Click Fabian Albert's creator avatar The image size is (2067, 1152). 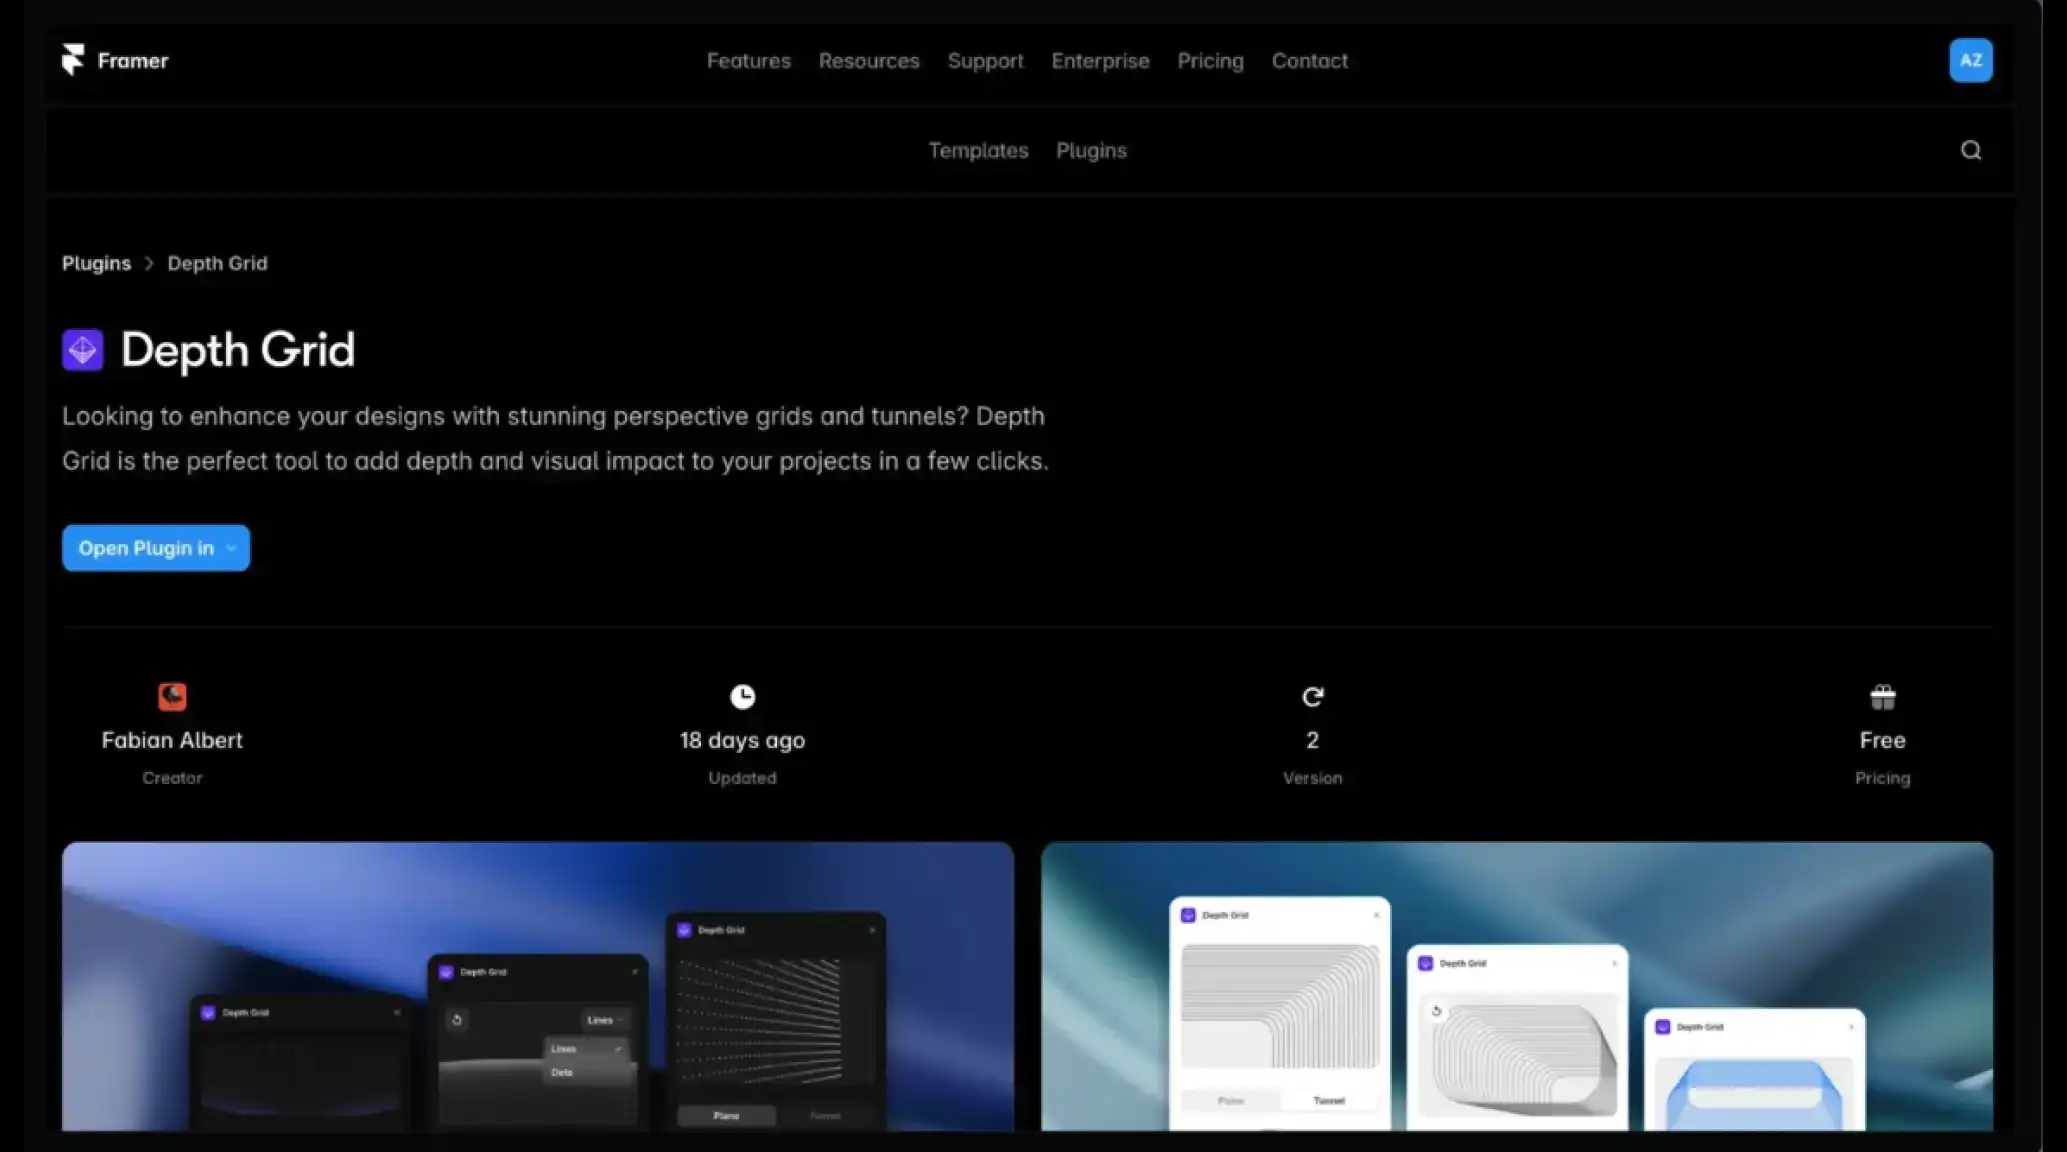(172, 696)
